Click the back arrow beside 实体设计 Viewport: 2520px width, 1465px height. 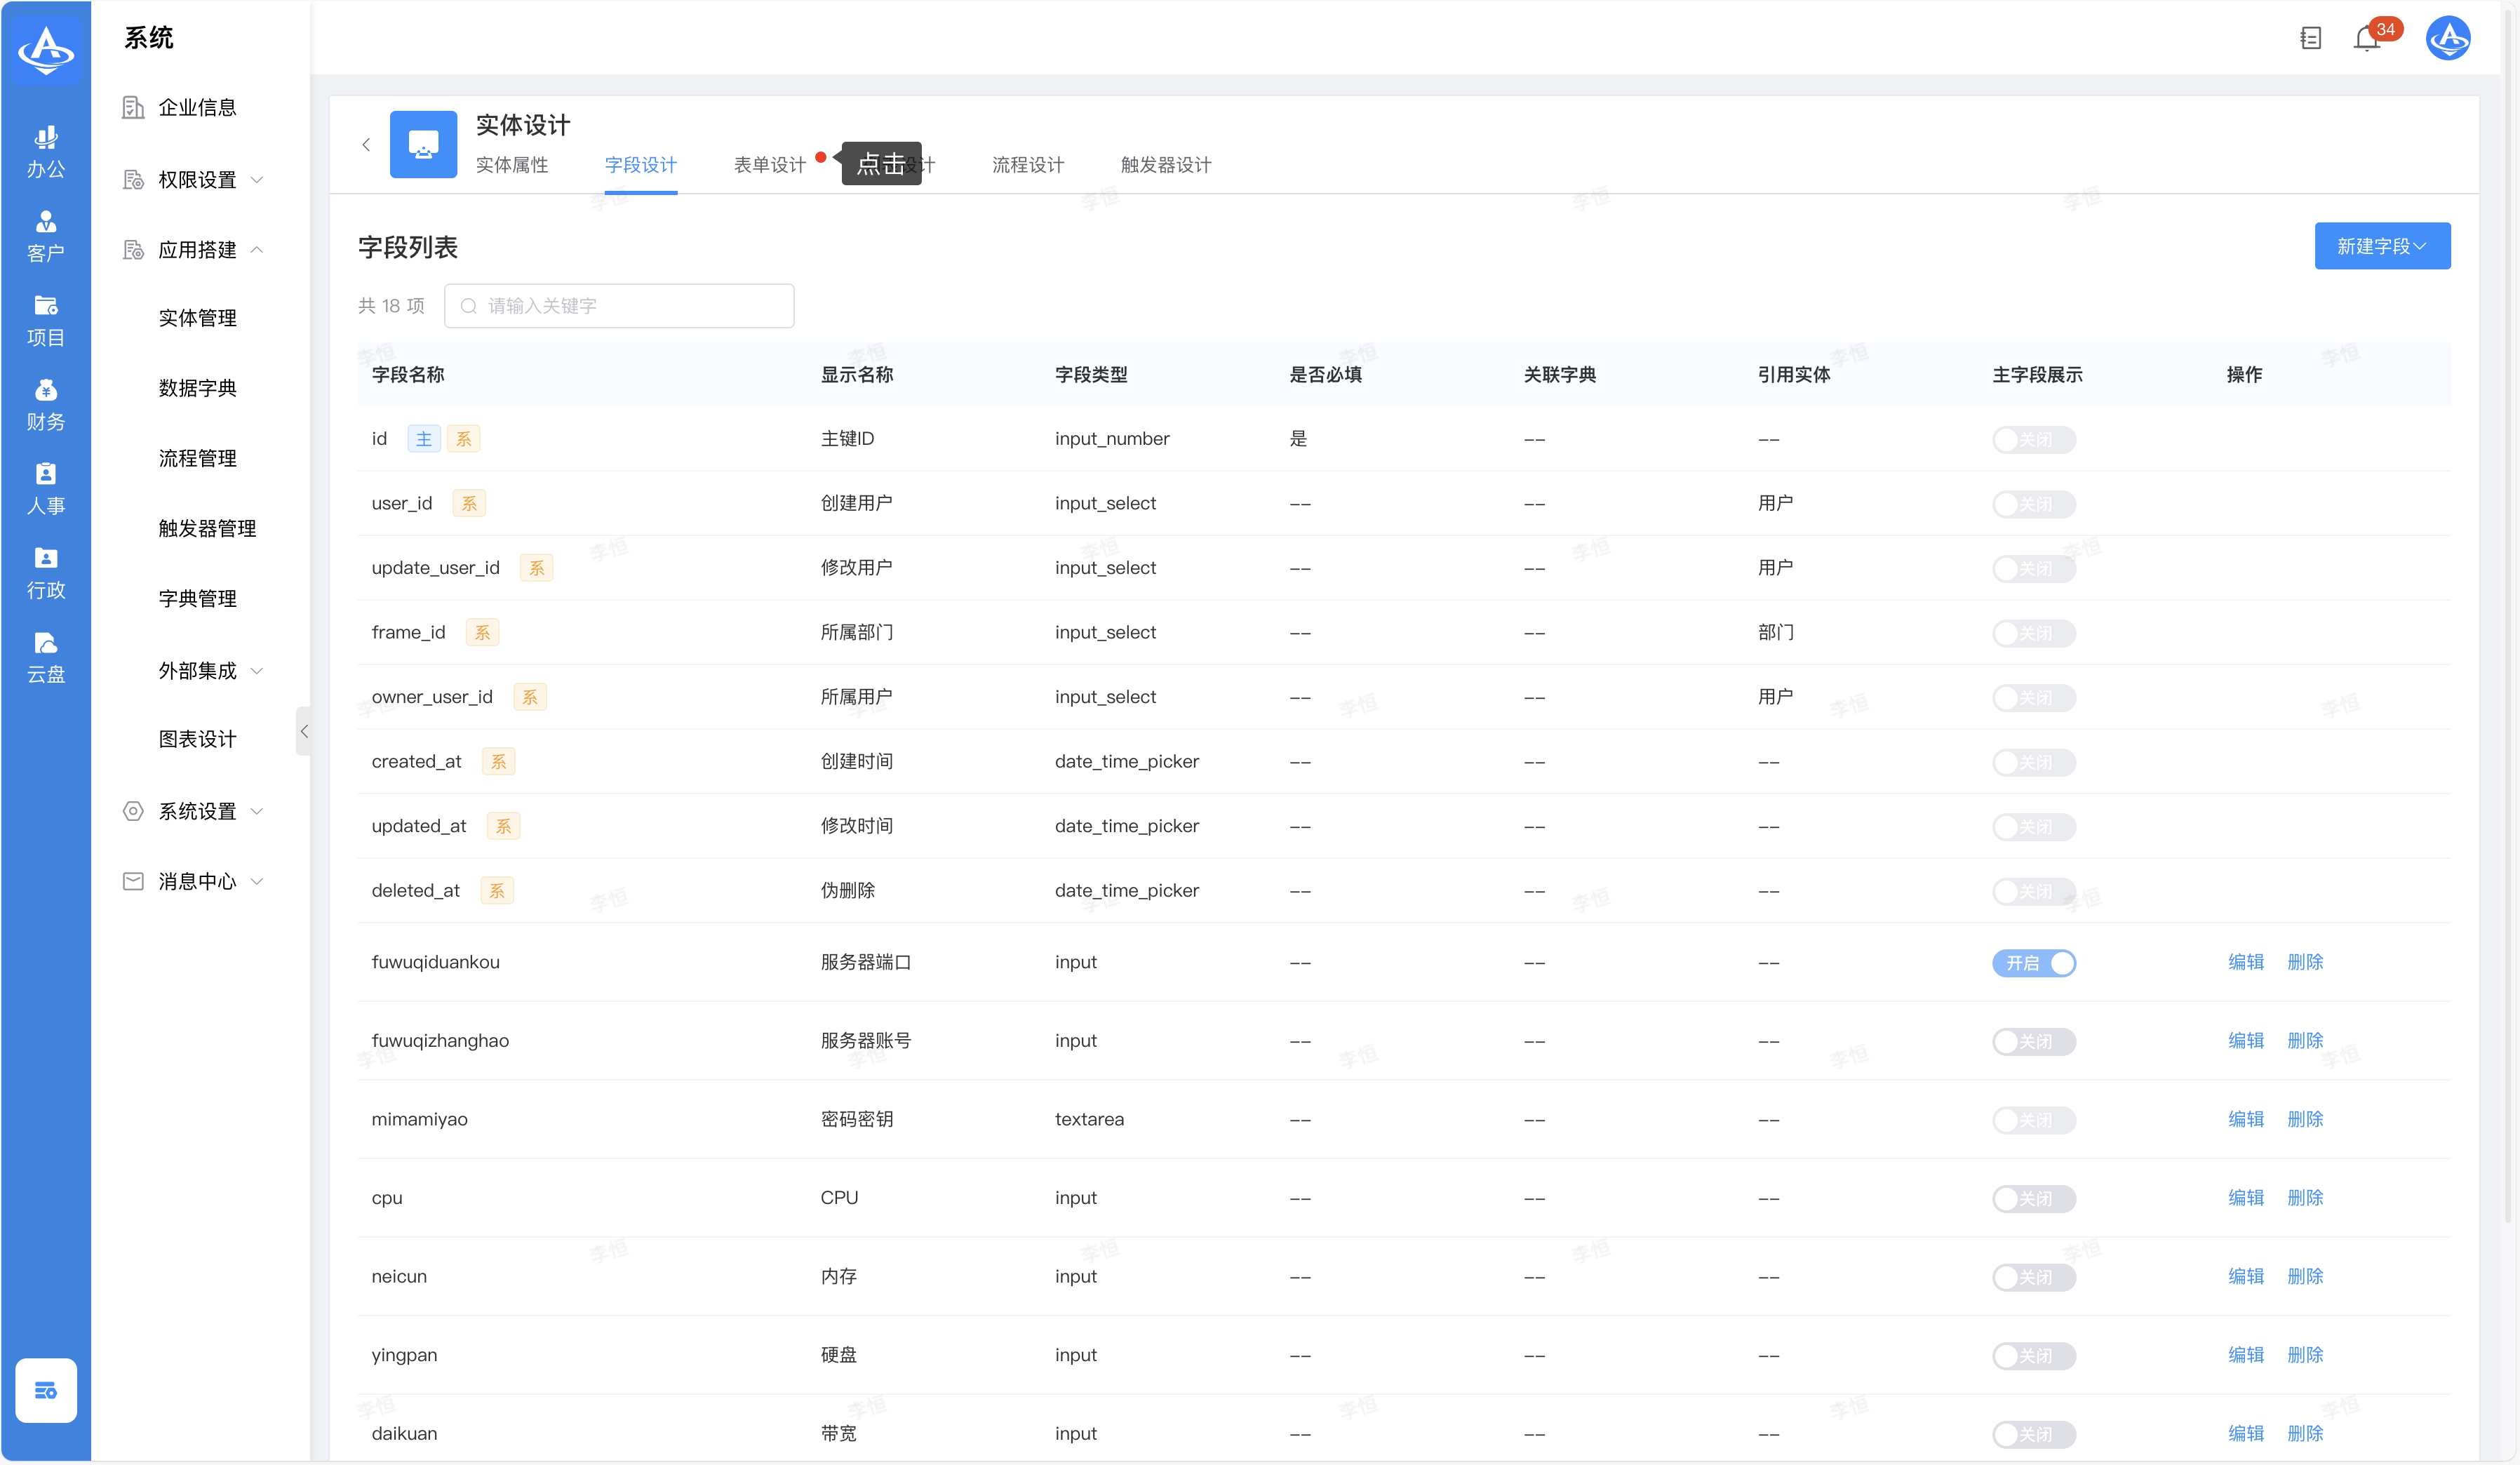(367, 145)
